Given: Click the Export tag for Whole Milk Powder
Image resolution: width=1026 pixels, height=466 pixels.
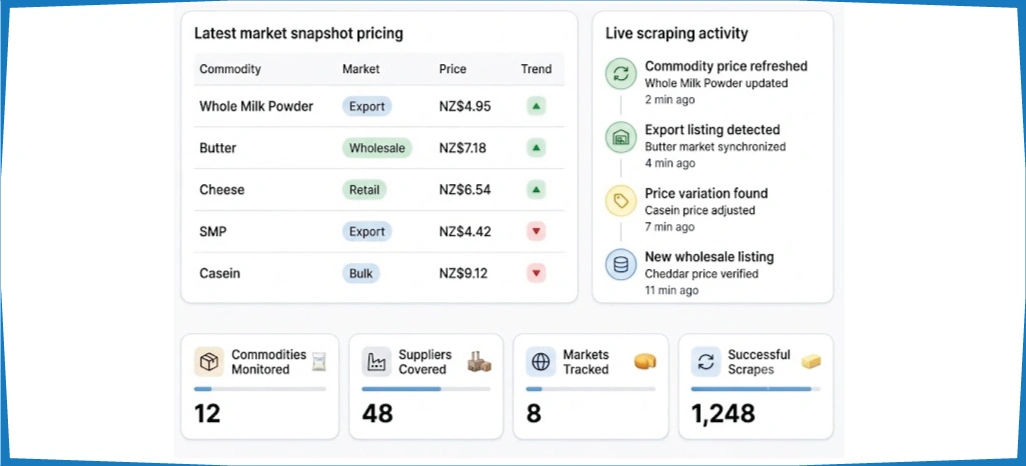Looking at the screenshot, I should coord(367,106).
